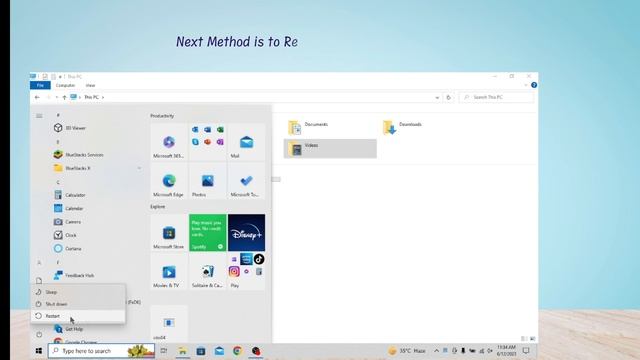Click the Power button in Start menu
The width and height of the screenshot is (640, 360).
[39, 335]
